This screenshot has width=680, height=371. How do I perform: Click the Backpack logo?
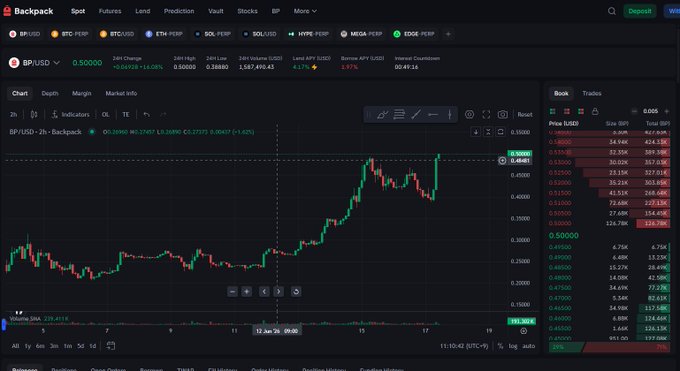[x=28, y=11]
